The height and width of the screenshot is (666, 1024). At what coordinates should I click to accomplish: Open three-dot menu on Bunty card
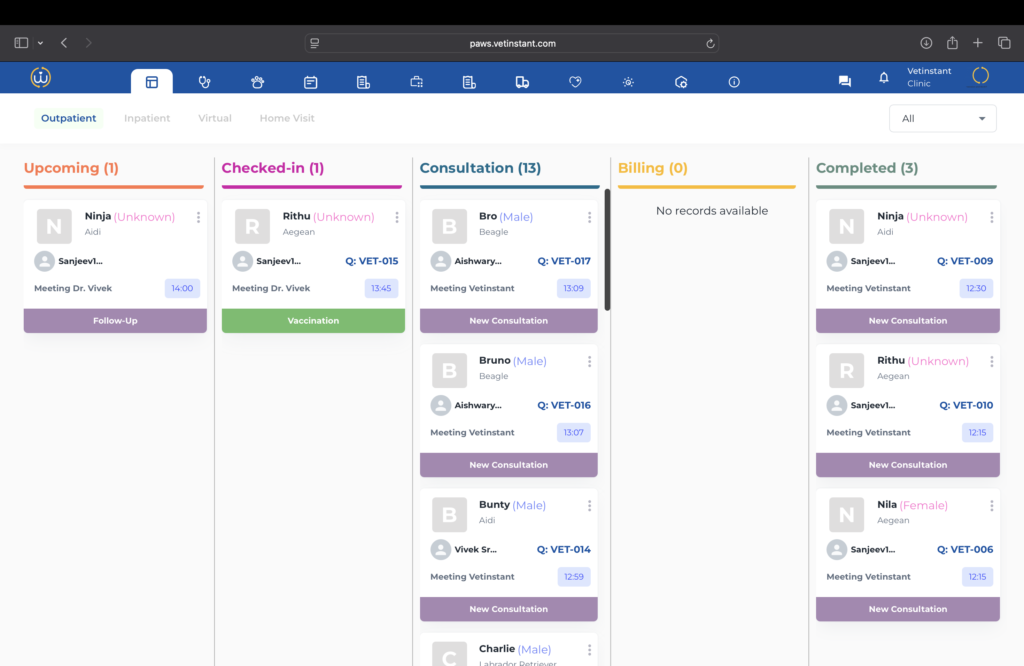[590, 506]
